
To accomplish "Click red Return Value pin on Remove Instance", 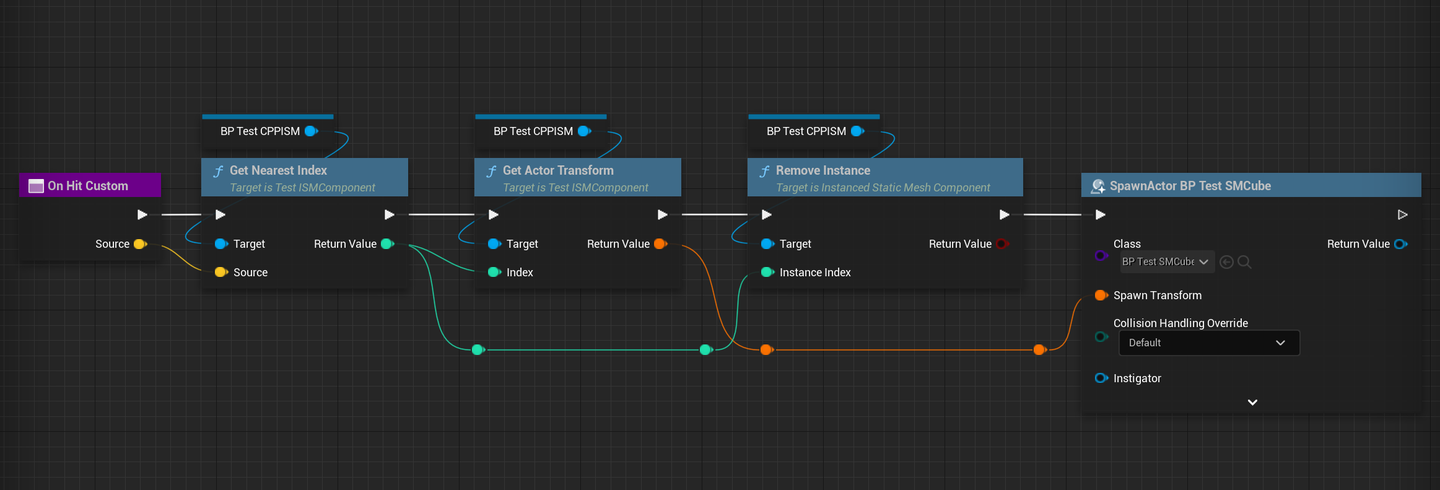I will (x=1002, y=244).
